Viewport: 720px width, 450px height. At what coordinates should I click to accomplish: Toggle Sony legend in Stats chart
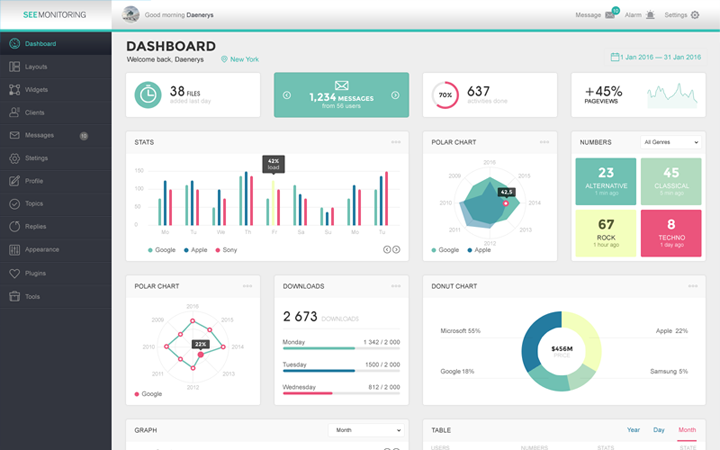[x=226, y=250]
